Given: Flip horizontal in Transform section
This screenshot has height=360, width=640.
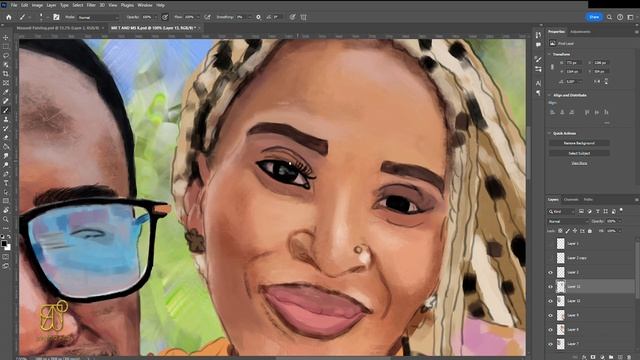Looking at the screenshot, I should [x=598, y=81].
